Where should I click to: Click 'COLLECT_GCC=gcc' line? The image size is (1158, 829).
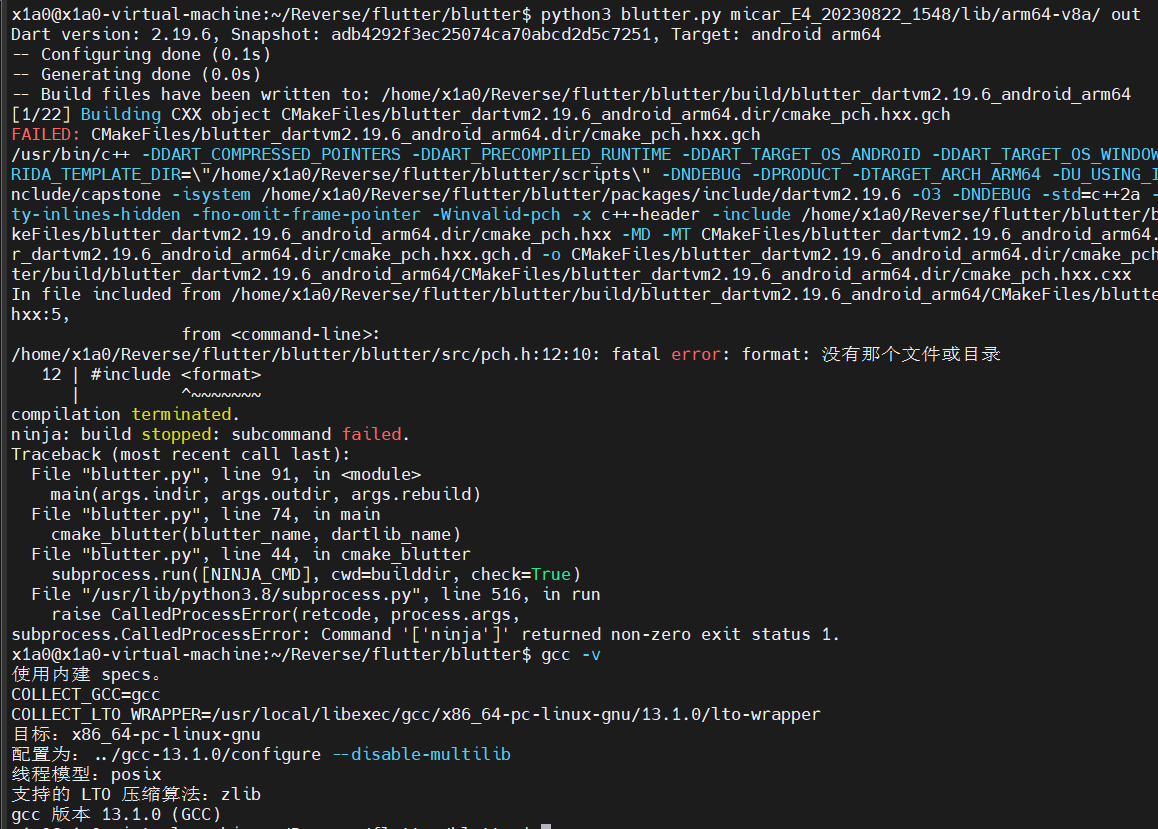tap(86, 694)
